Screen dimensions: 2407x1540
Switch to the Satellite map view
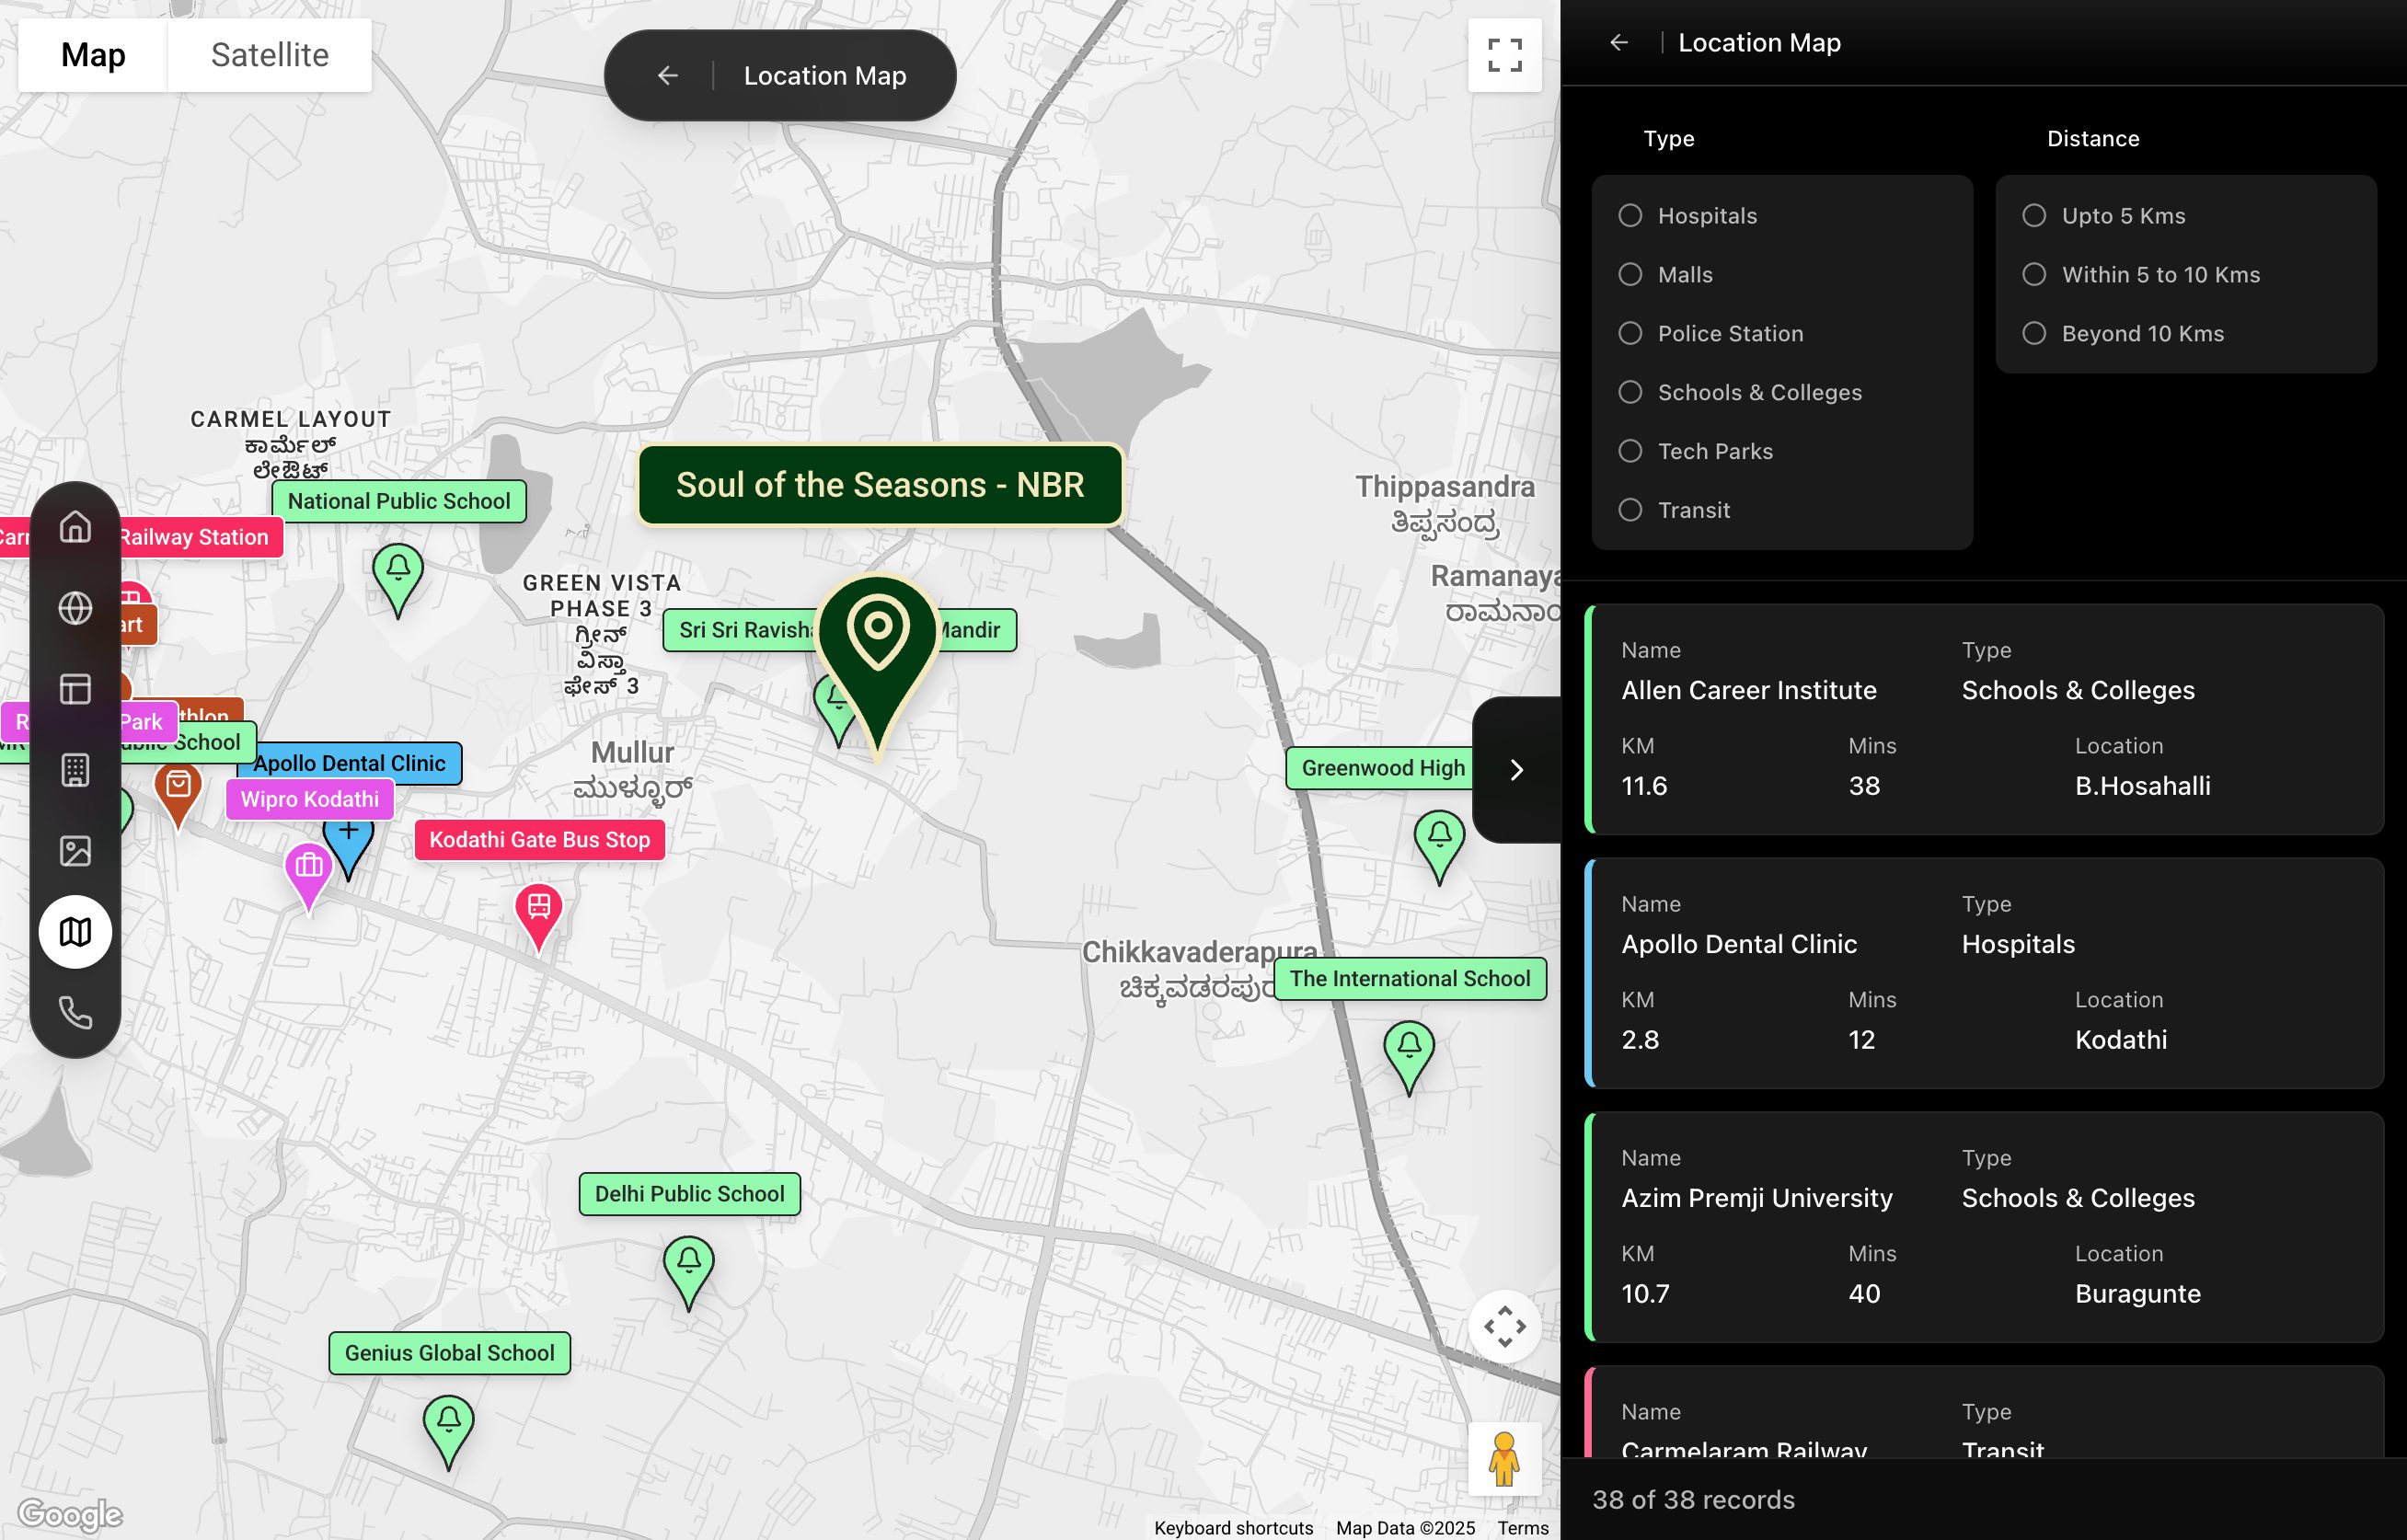(268, 55)
